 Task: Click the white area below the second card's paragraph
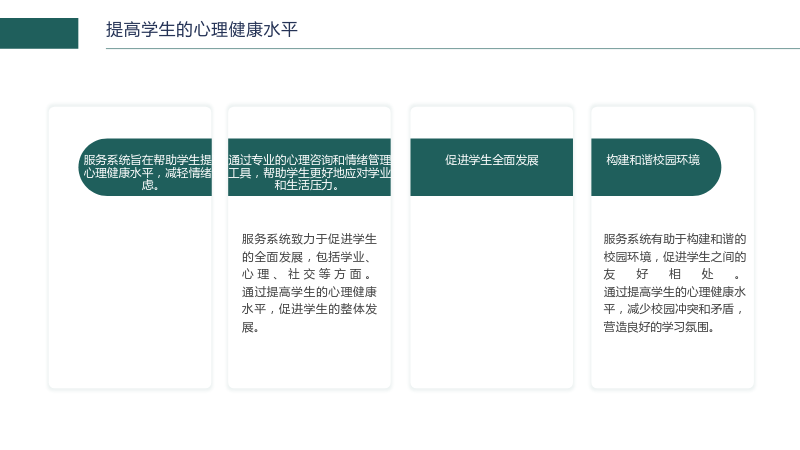(x=309, y=361)
